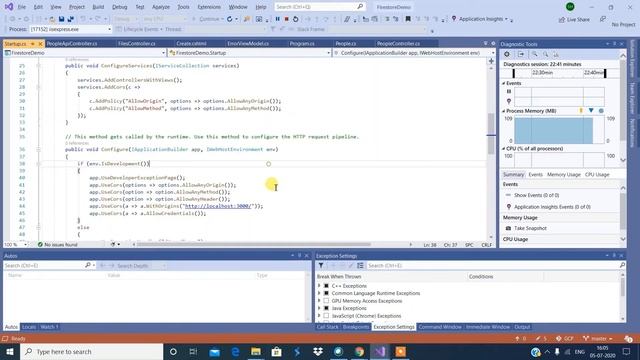Open Google Chrome from taskbar
640x360 pixels.
(x=359, y=351)
